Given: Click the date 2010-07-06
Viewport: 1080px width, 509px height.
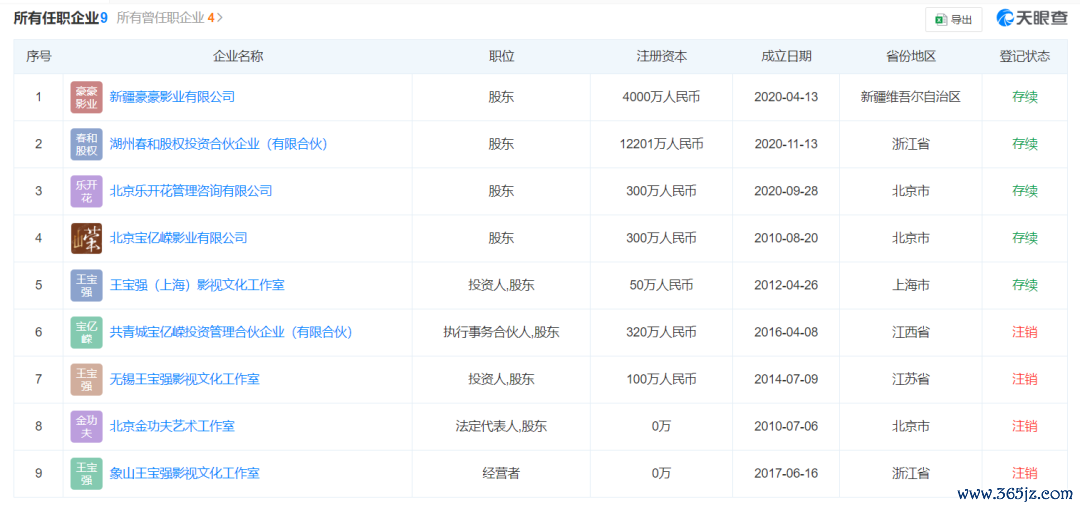Looking at the screenshot, I should [787, 426].
